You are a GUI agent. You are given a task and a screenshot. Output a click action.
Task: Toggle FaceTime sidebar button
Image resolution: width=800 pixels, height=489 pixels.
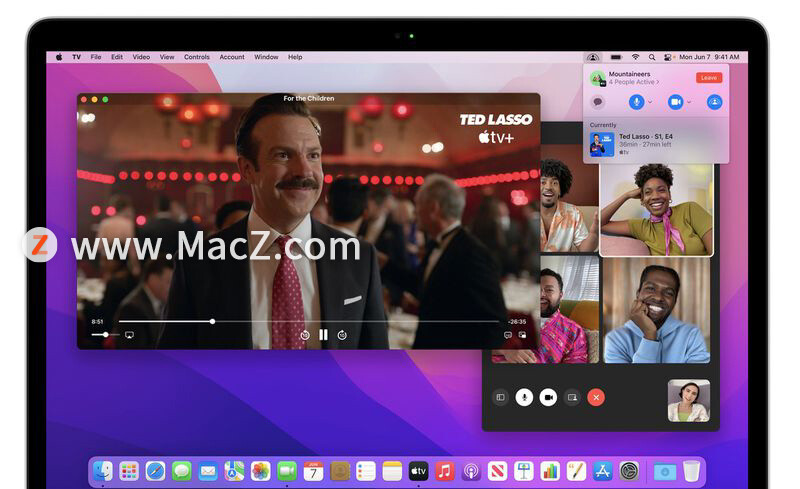click(x=501, y=397)
